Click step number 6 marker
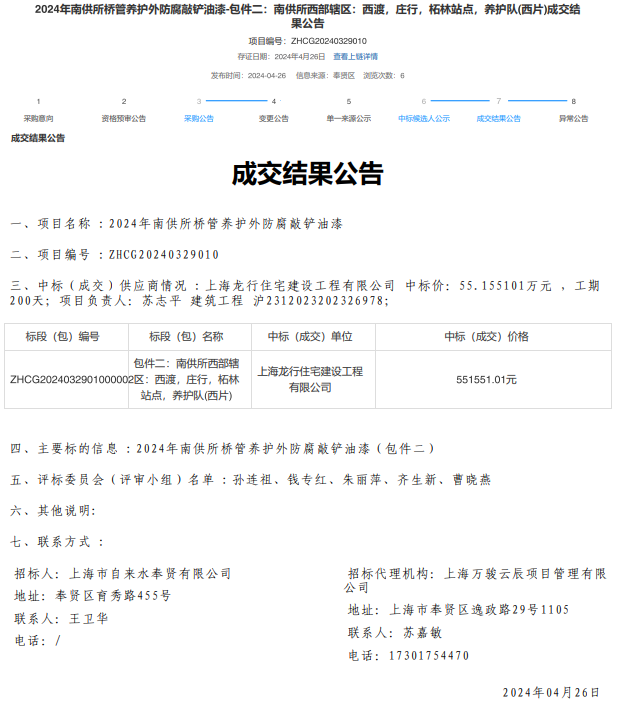Image resolution: width=619 pixels, height=702 pixels. (x=424, y=101)
